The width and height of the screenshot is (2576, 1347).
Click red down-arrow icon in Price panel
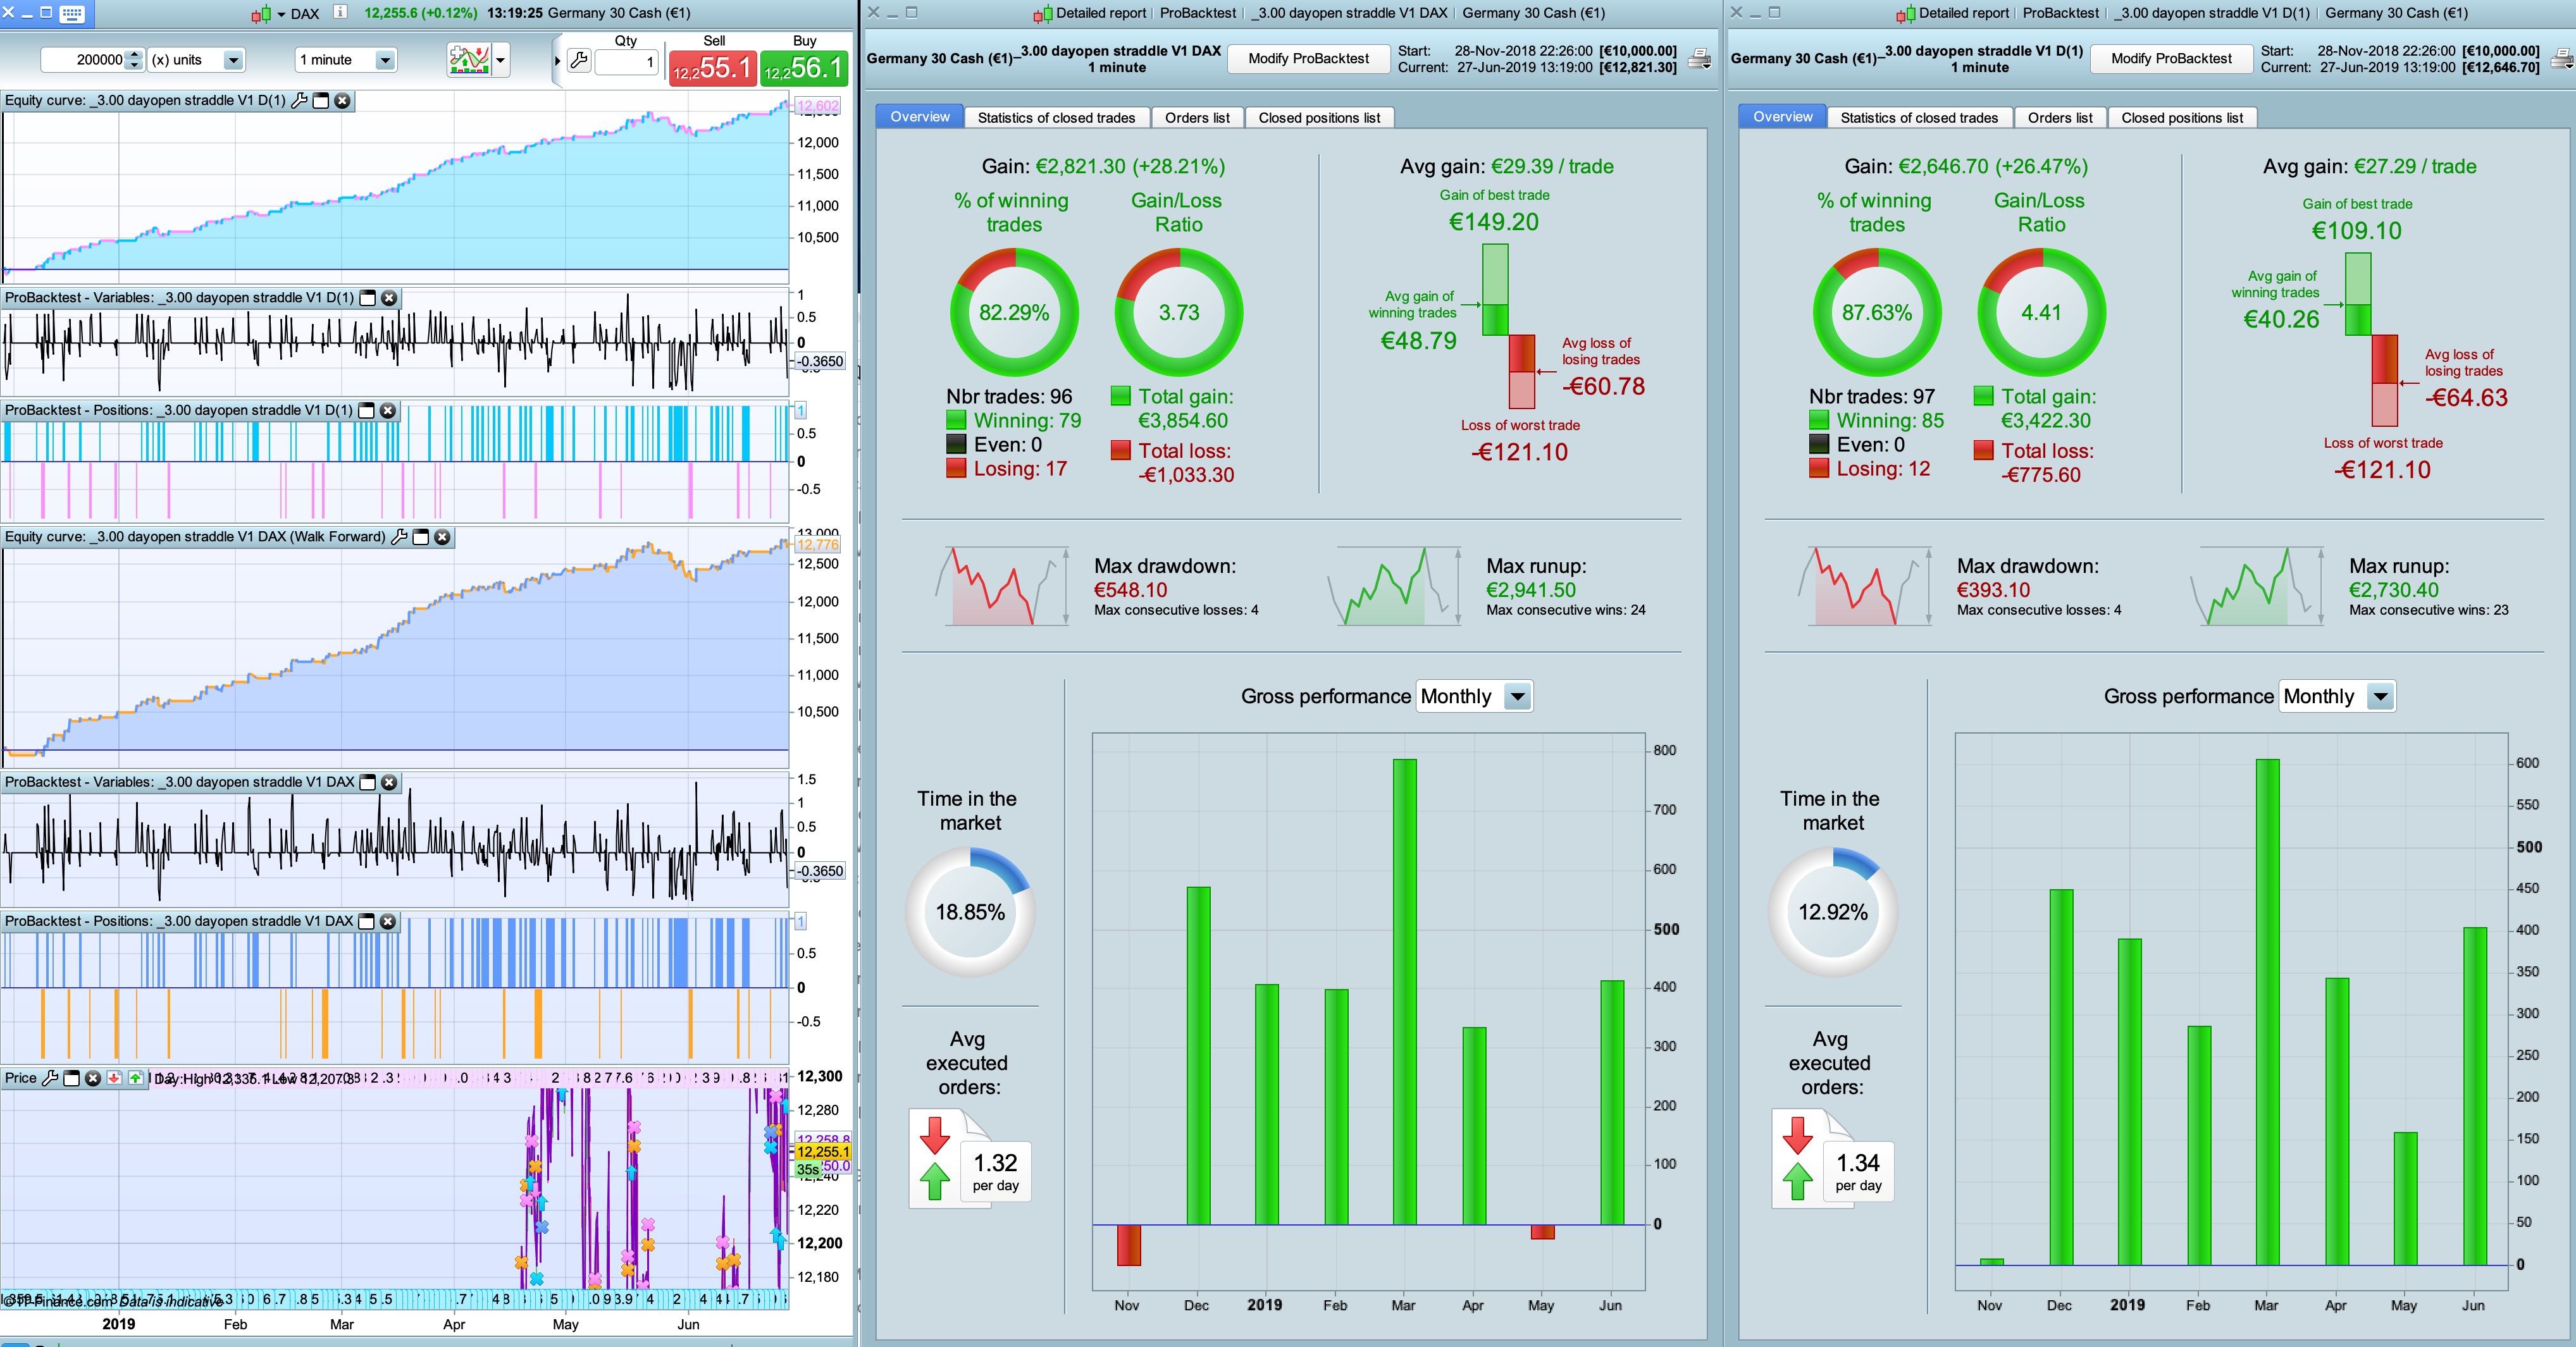(114, 1078)
